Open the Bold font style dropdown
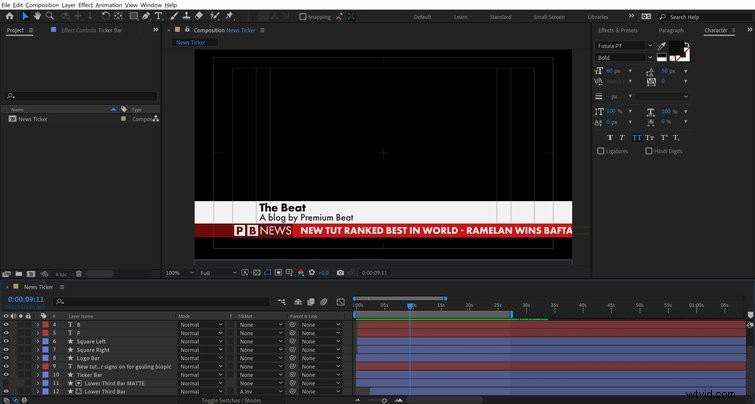 (x=625, y=57)
